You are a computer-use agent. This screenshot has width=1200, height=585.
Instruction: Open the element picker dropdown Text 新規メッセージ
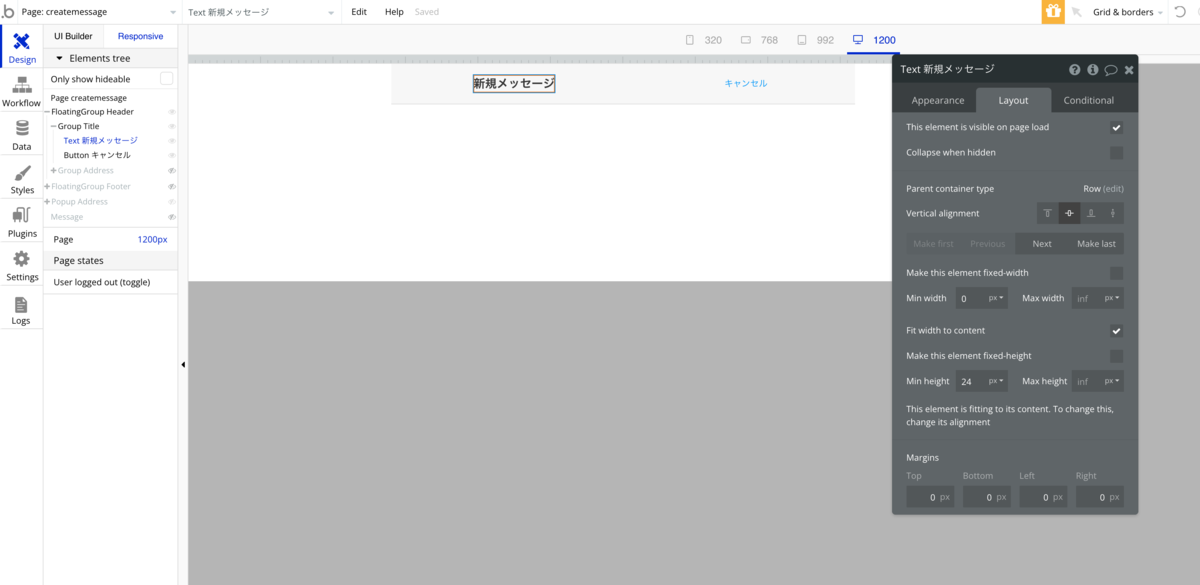[262, 12]
